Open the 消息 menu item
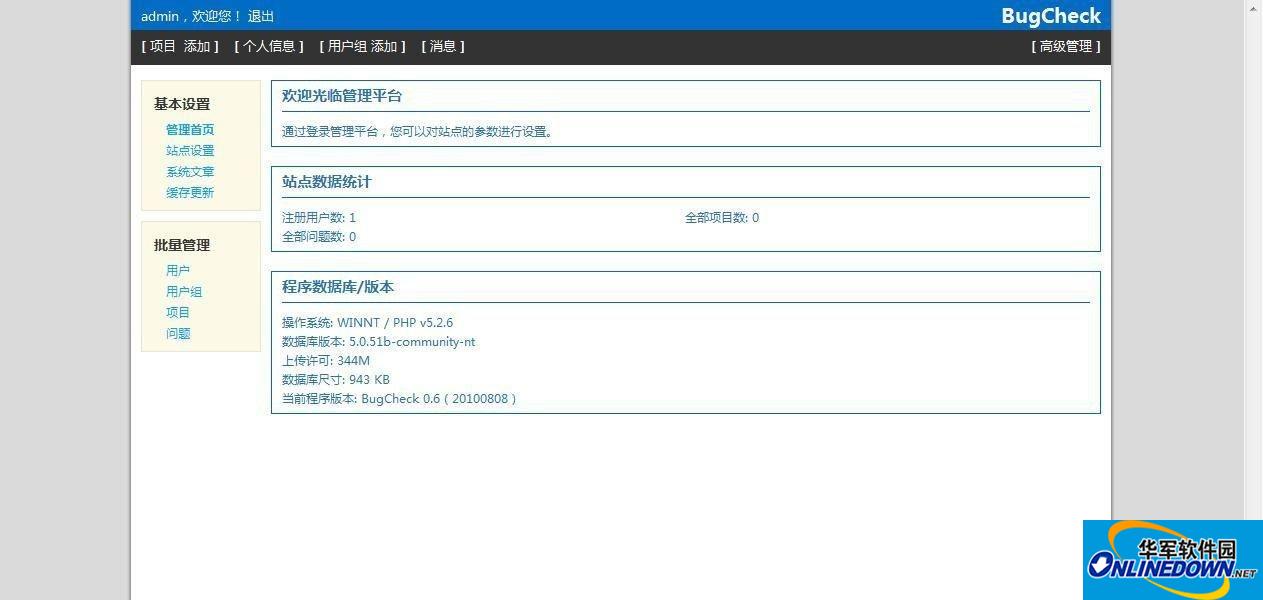 point(443,46)
